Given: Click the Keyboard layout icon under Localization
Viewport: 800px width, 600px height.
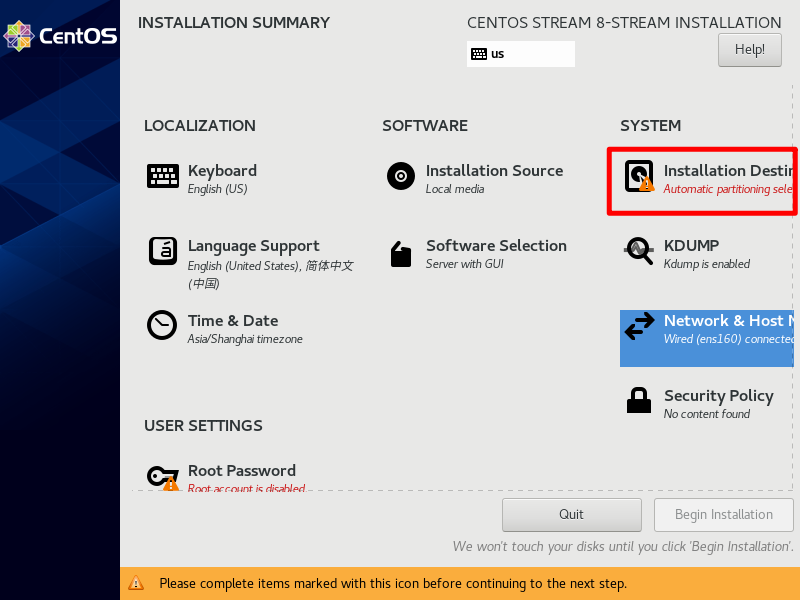Looking at the screenshot, I should coord(163,176).
